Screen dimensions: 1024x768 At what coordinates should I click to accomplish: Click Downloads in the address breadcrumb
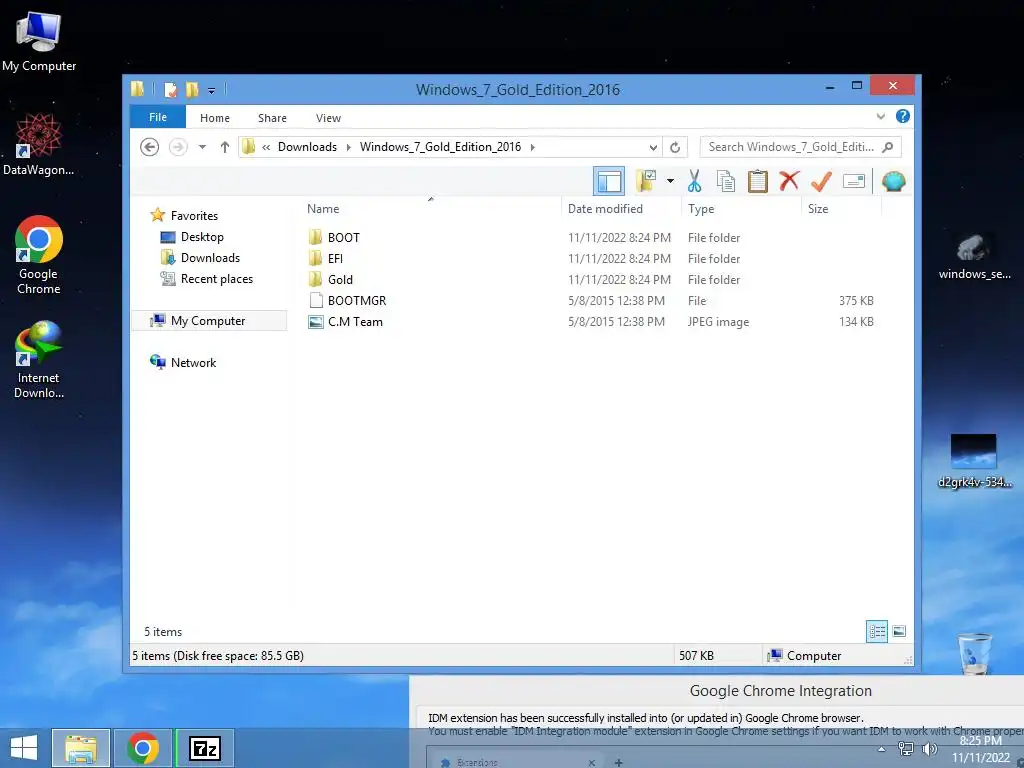[308, 147]
